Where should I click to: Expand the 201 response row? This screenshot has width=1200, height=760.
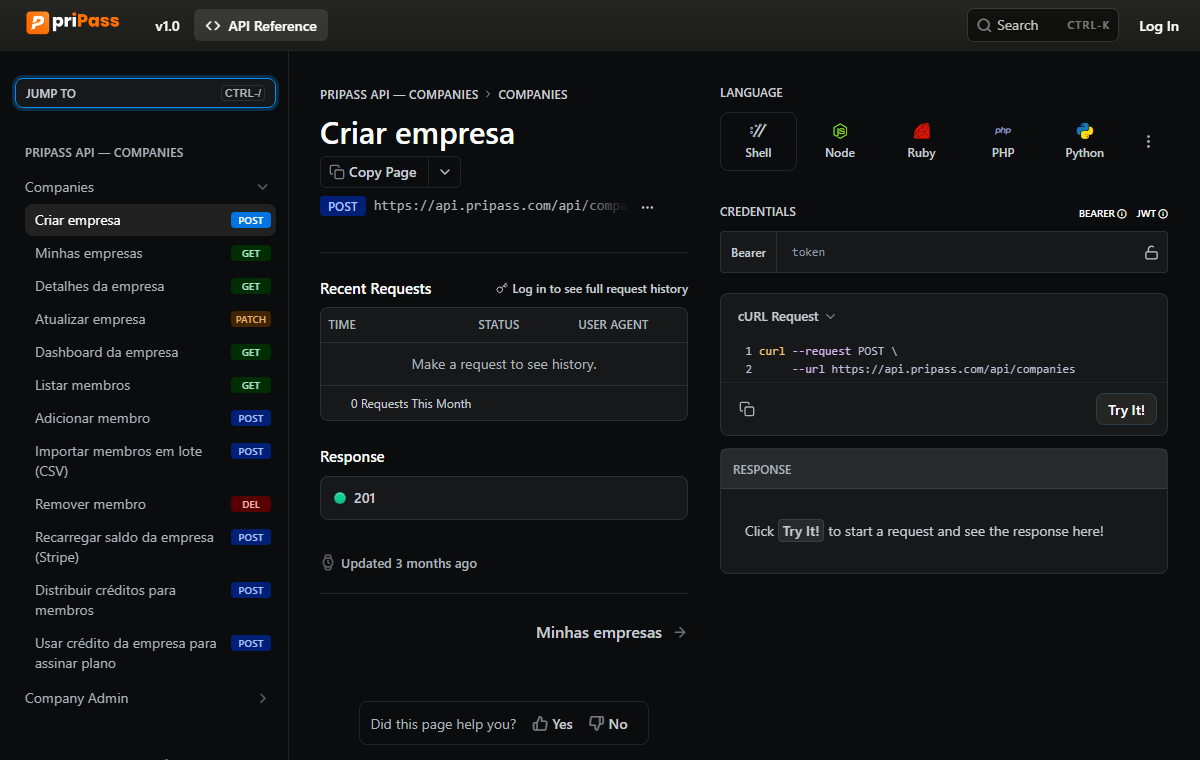[x=504, y=498]
